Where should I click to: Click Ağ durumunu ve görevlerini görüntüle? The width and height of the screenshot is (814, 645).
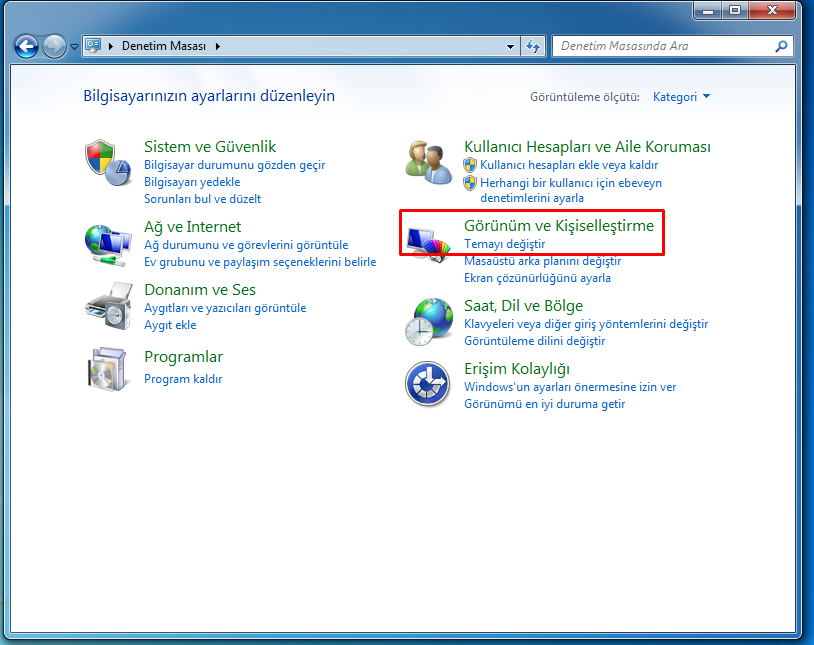point(246,245)
